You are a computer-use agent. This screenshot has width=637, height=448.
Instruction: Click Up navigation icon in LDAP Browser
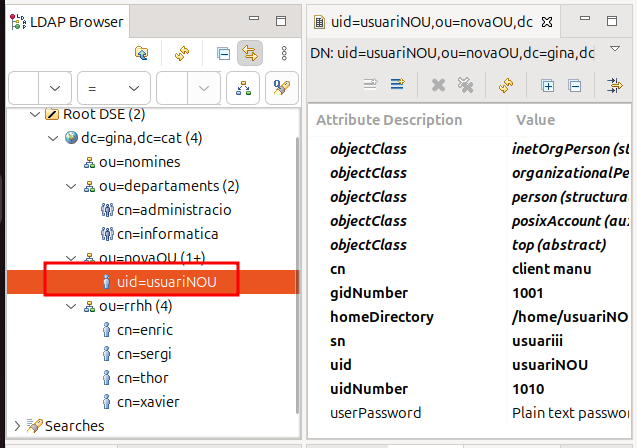[x=142, y=54]
